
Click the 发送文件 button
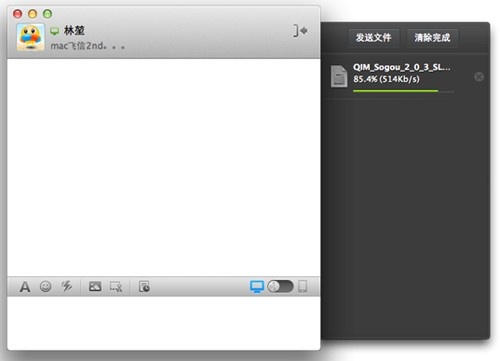click(373, 37)
